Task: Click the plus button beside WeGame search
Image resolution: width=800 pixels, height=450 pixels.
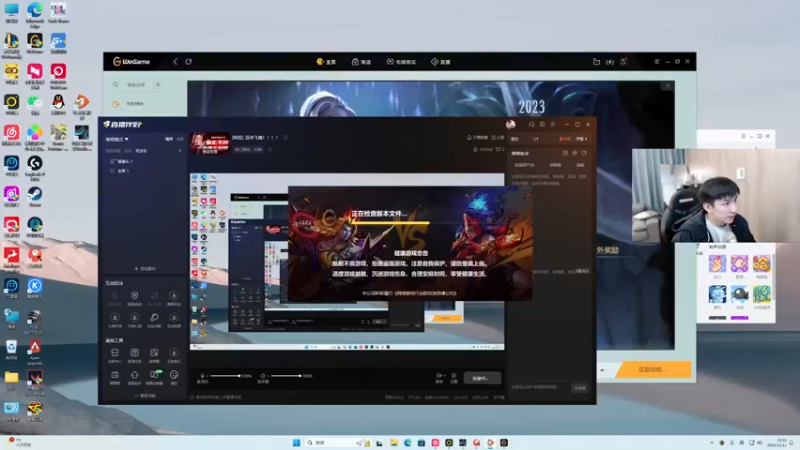Action: [x=158, y=85]
